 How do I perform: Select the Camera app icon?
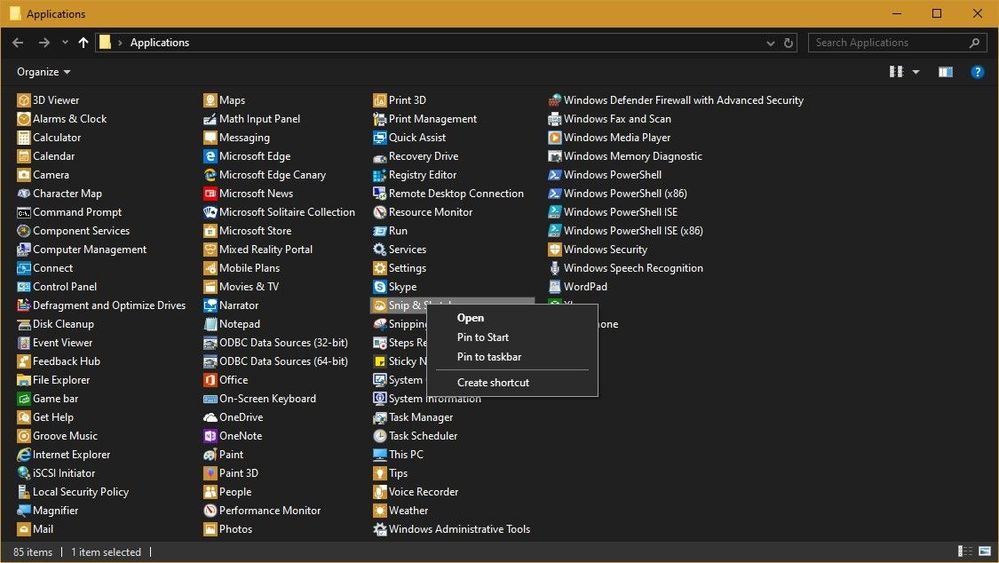click(24, 175)
